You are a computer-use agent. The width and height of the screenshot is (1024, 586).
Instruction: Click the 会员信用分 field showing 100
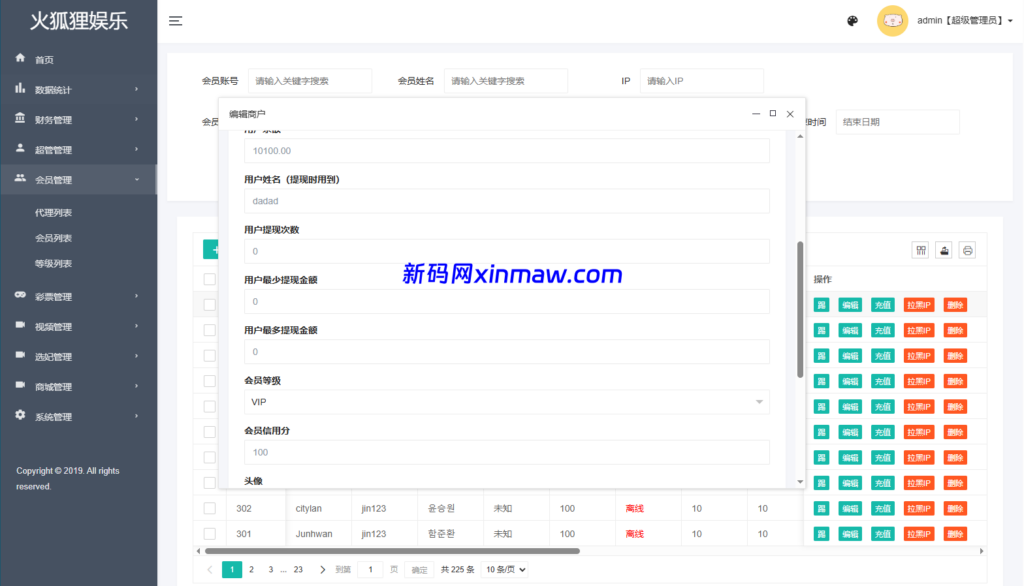(x=507, y=453)
